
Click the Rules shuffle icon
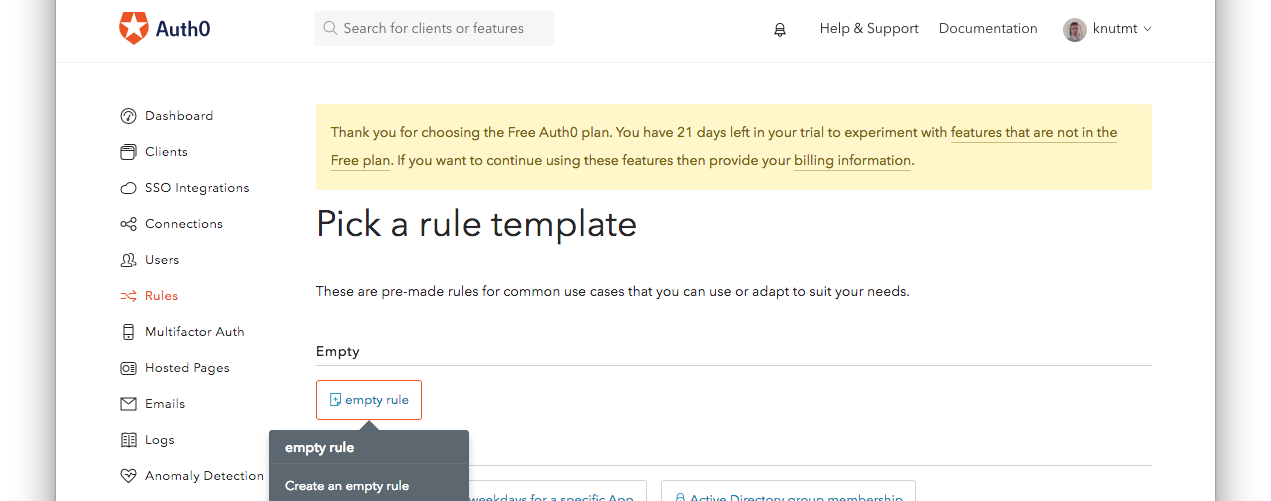click(128, 296)
